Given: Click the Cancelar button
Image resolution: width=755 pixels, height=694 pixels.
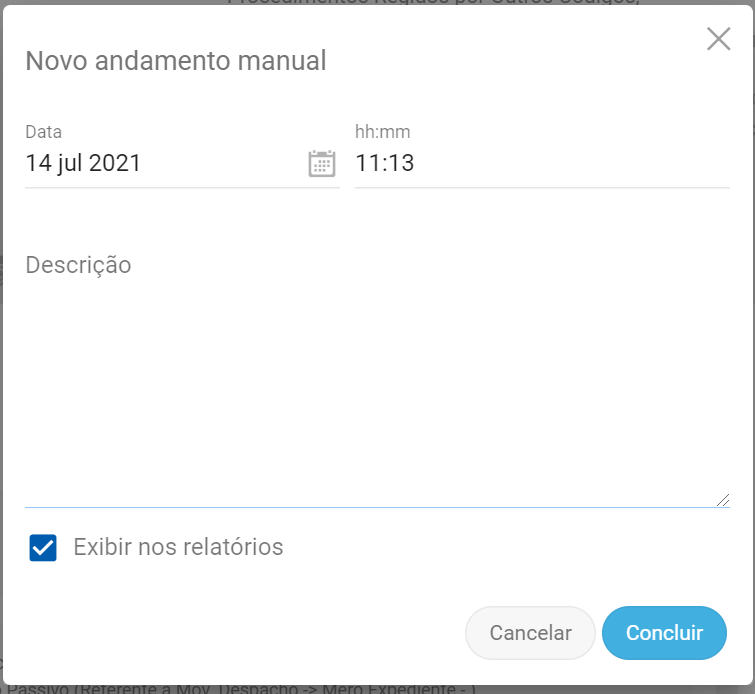Looking at the screenshot, I should (530, 633).
